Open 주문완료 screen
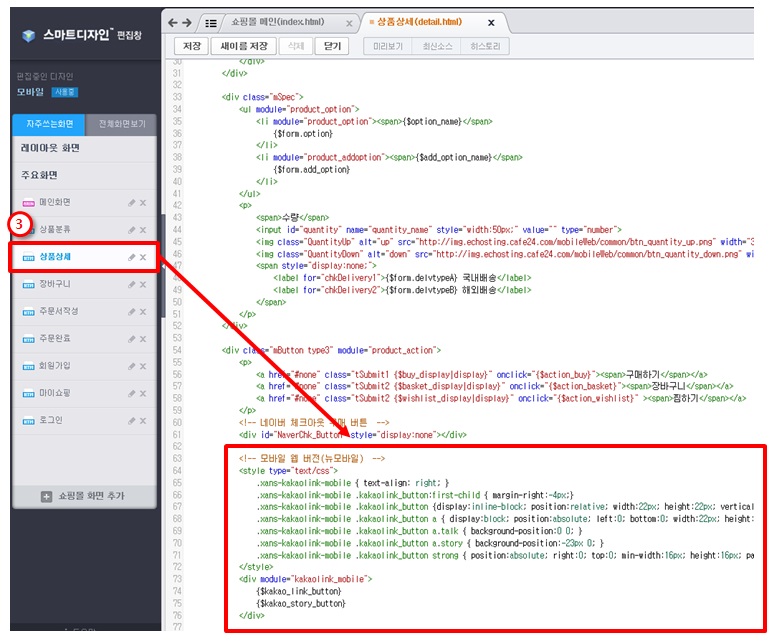 [55, 338]
